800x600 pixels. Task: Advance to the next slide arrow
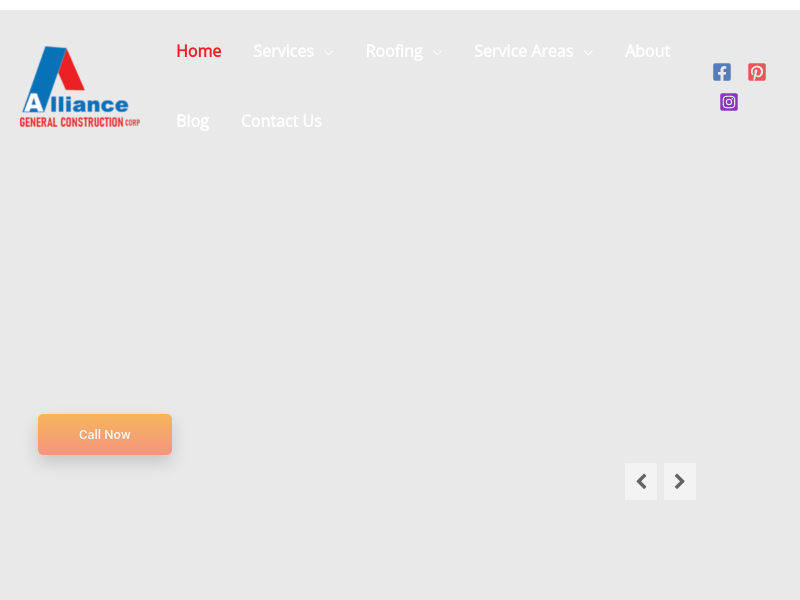(680, 481)
